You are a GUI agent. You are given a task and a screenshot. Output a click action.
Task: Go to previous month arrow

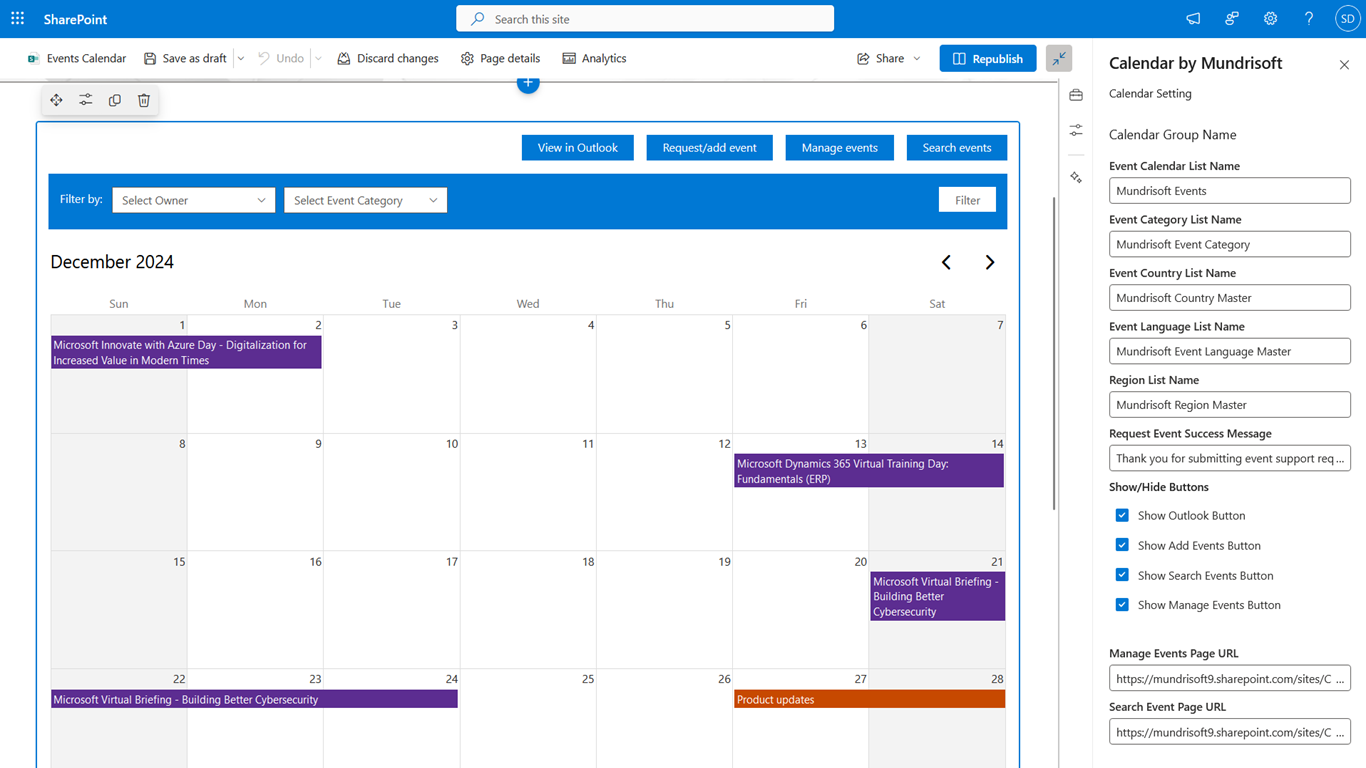coord(946,262)
